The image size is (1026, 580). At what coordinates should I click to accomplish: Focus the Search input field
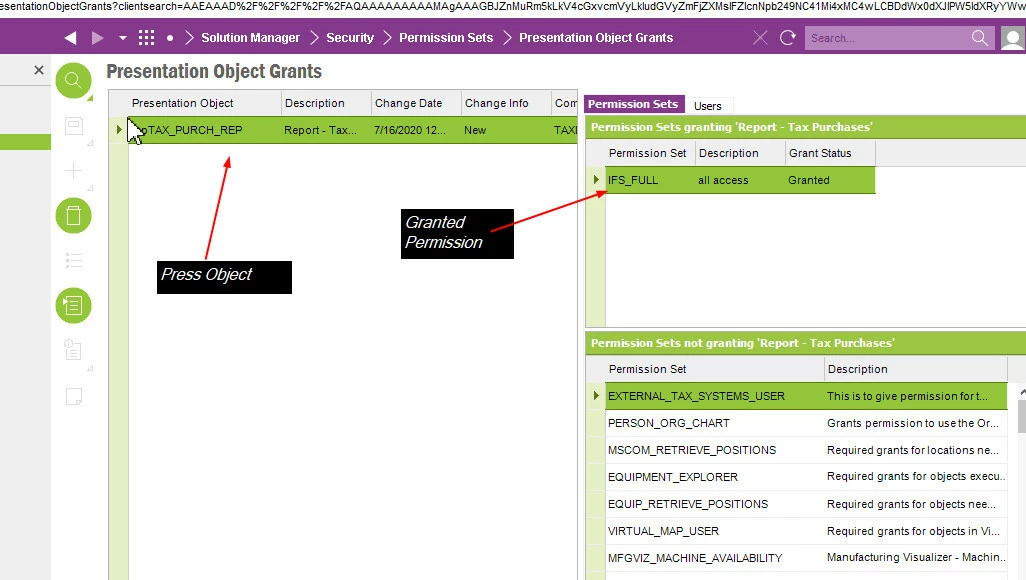pyautogui.click(x=889, y=38)
